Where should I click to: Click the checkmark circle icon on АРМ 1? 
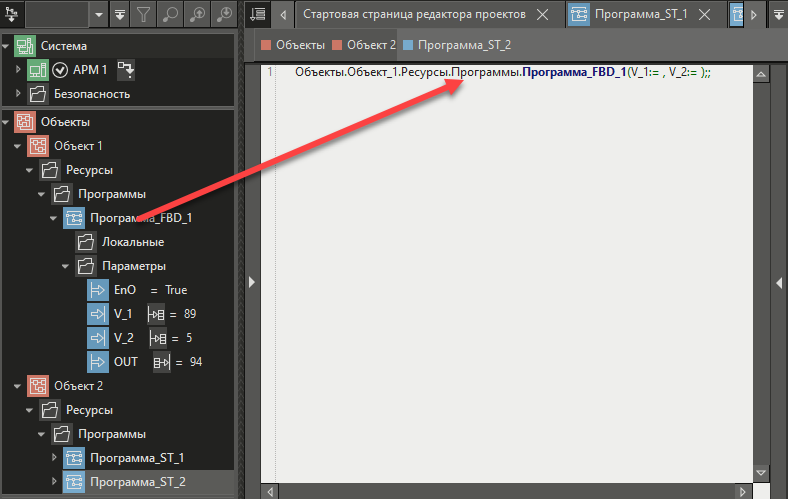[60, 70]
